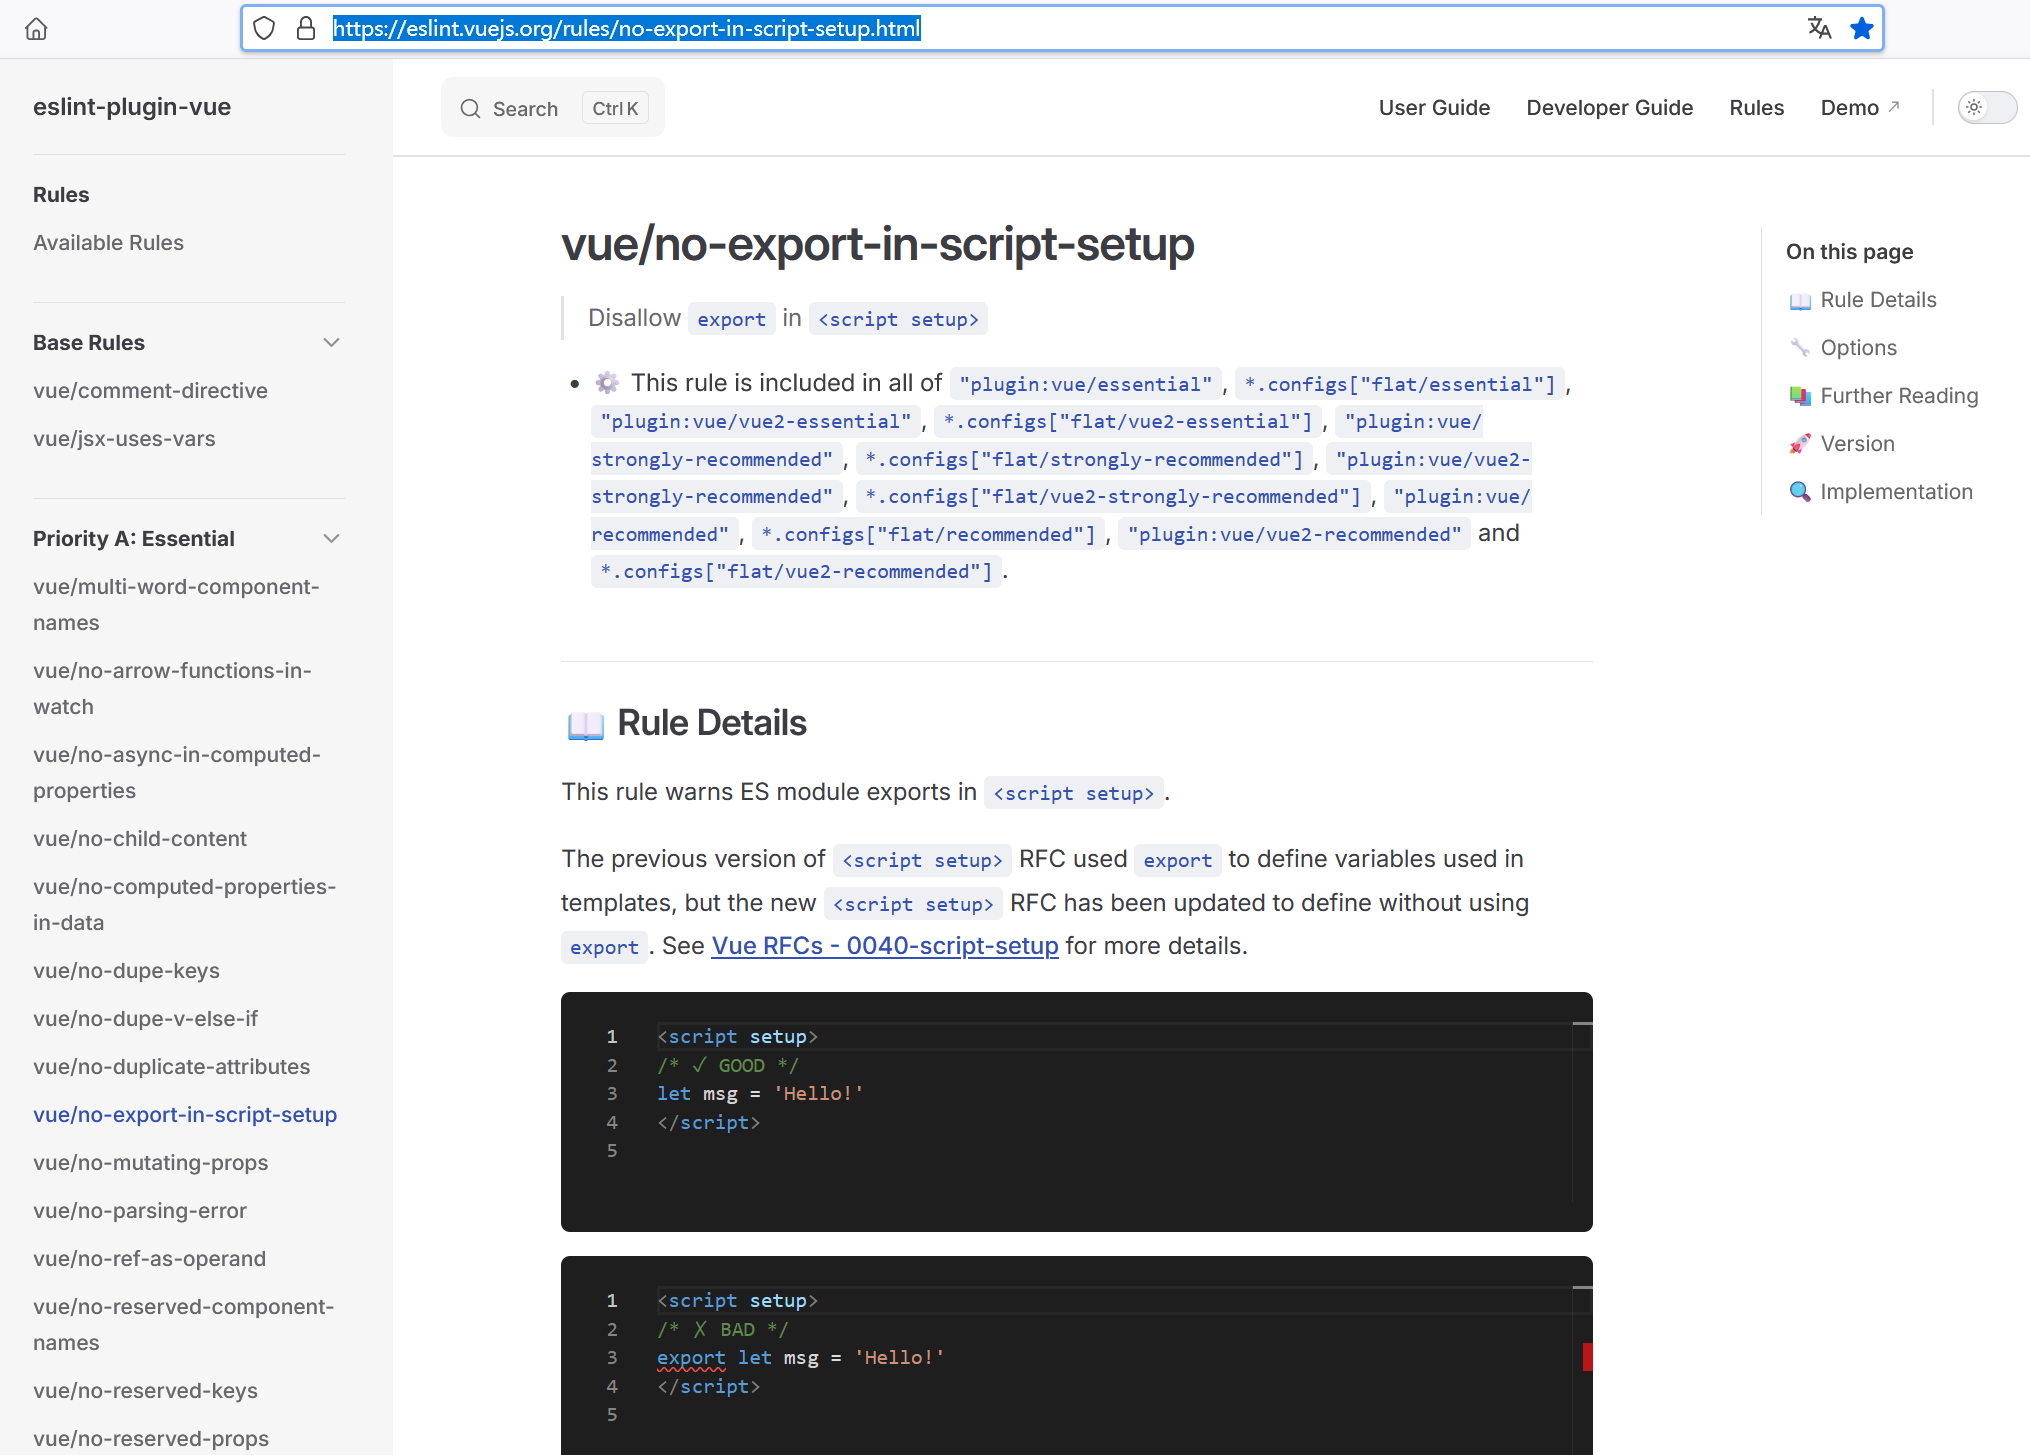This screenshot has width=2030, height=1455.
Task: Collapse the Priority A: Essential section
Action: (x=331, y=538)
